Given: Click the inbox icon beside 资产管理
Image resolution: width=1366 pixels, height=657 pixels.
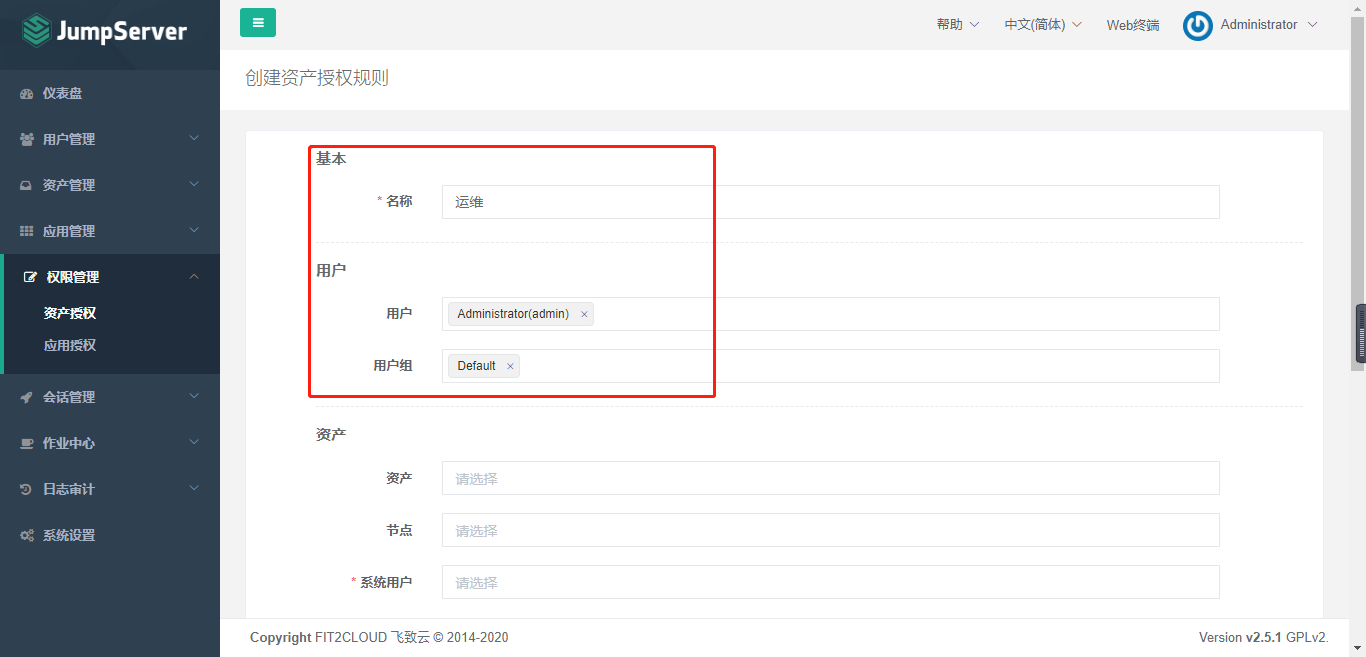Looking at the screenshot, I should (x=27, y=186).
